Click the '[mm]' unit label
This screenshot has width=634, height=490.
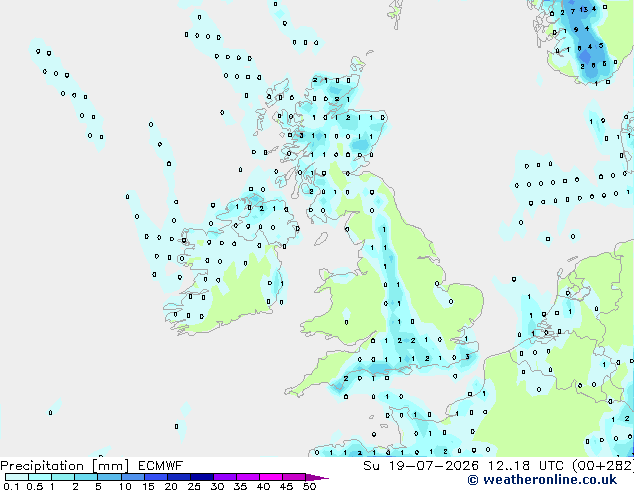point(110,466)
